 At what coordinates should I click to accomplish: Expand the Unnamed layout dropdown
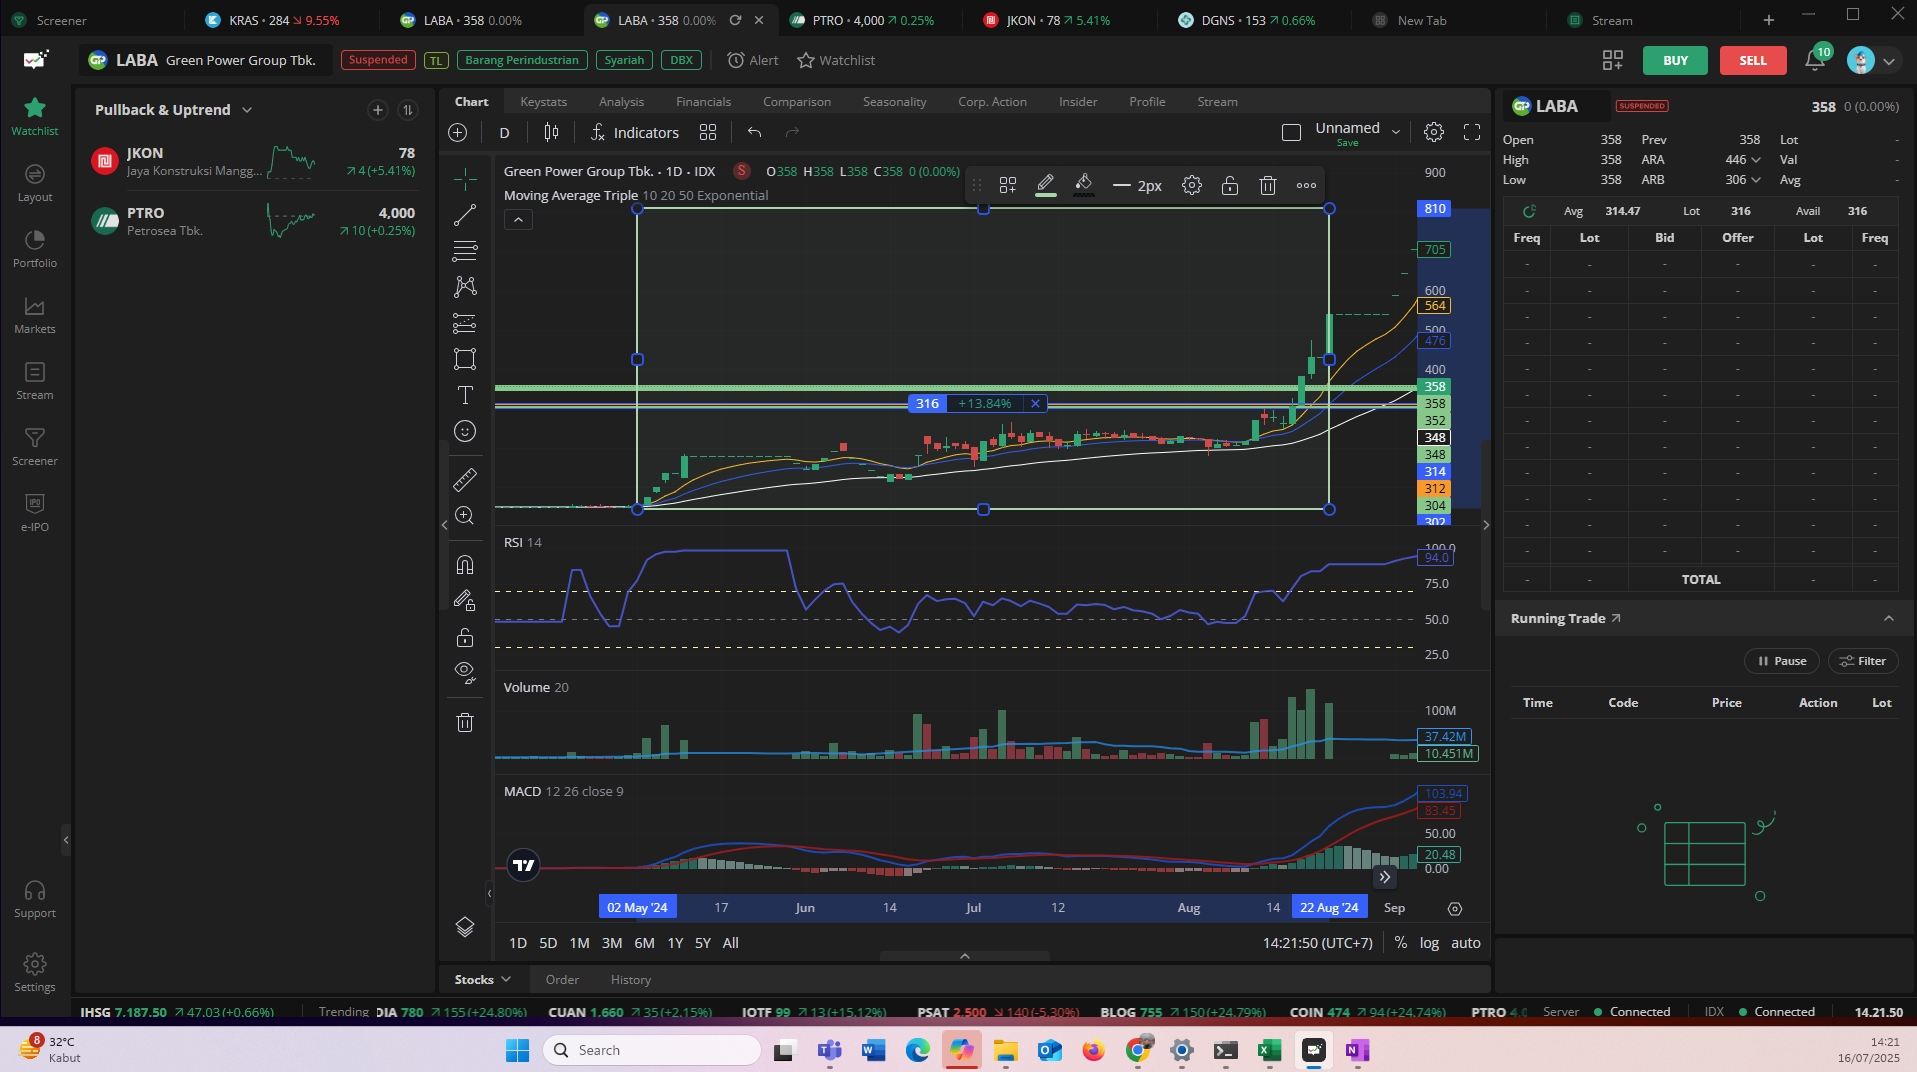(x=1396, y=132)
